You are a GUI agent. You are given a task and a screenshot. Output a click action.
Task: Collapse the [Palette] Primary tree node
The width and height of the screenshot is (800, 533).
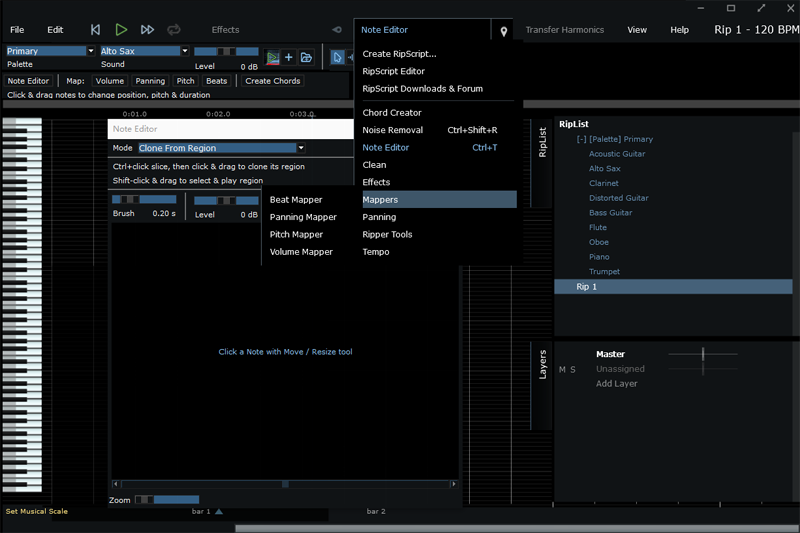point(582,139)
